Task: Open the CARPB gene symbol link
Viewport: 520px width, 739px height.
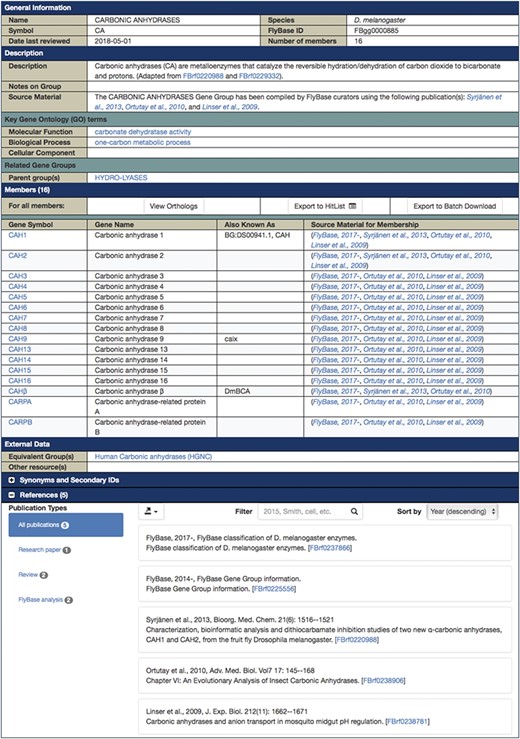Action: pyautogui.click(x=20, y=422)
